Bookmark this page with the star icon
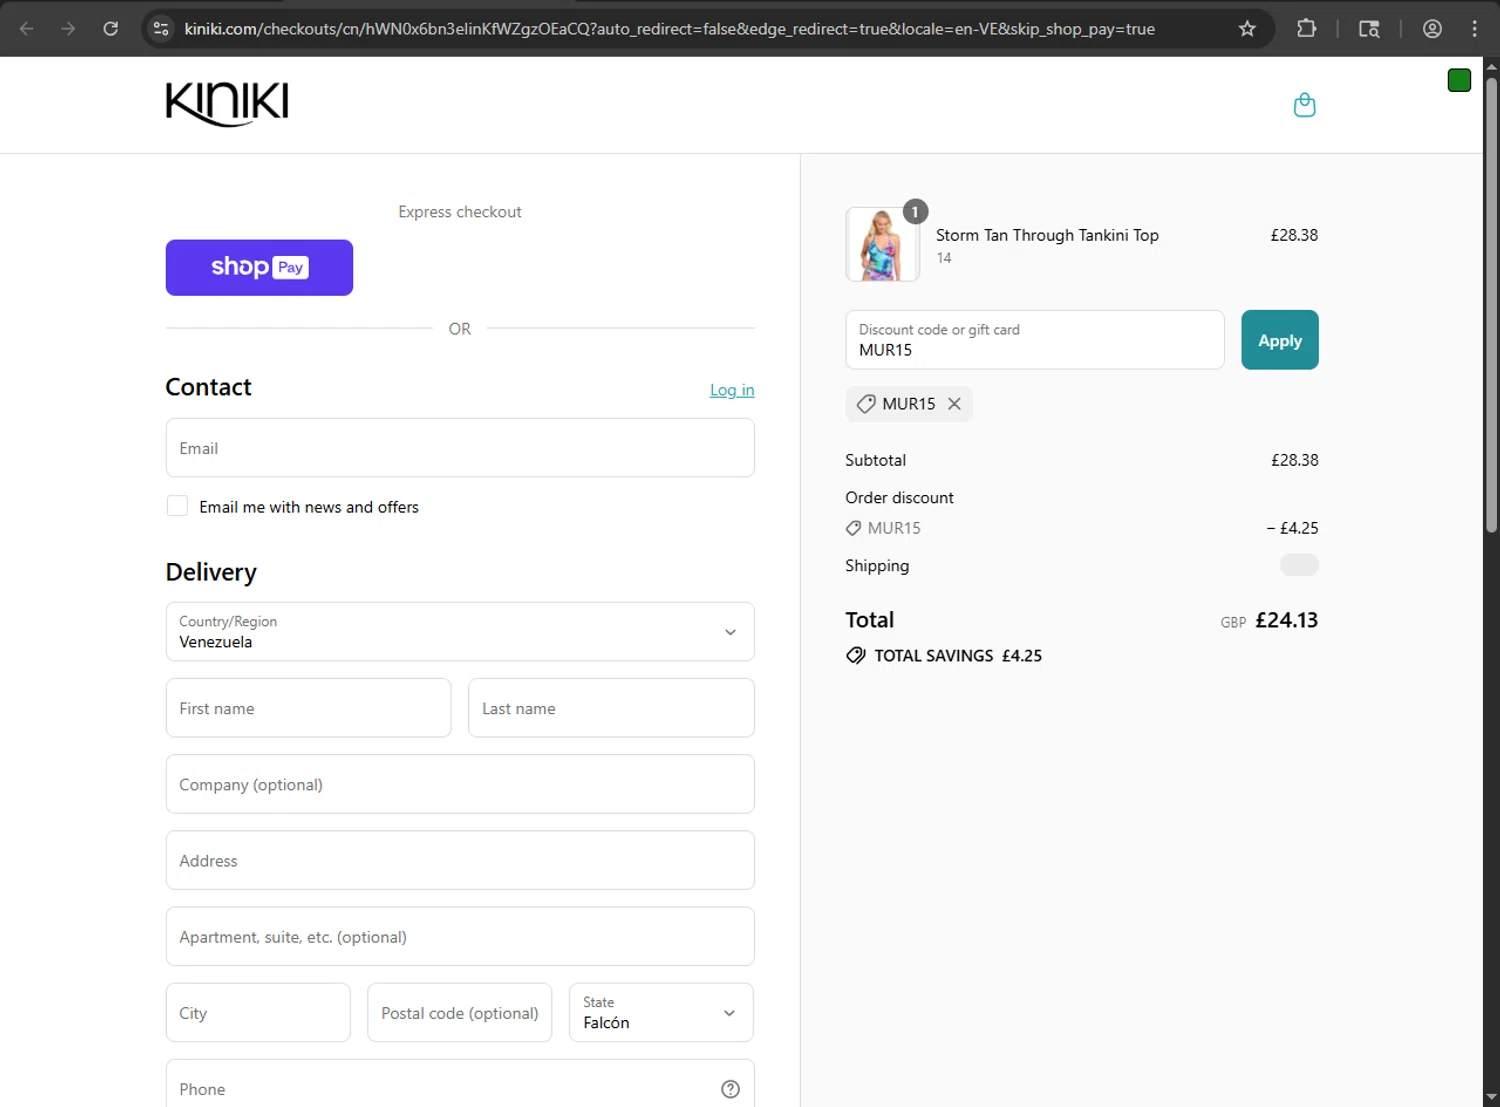The height and width of the screenshot is (1107, 1500). click(1247, 29)
